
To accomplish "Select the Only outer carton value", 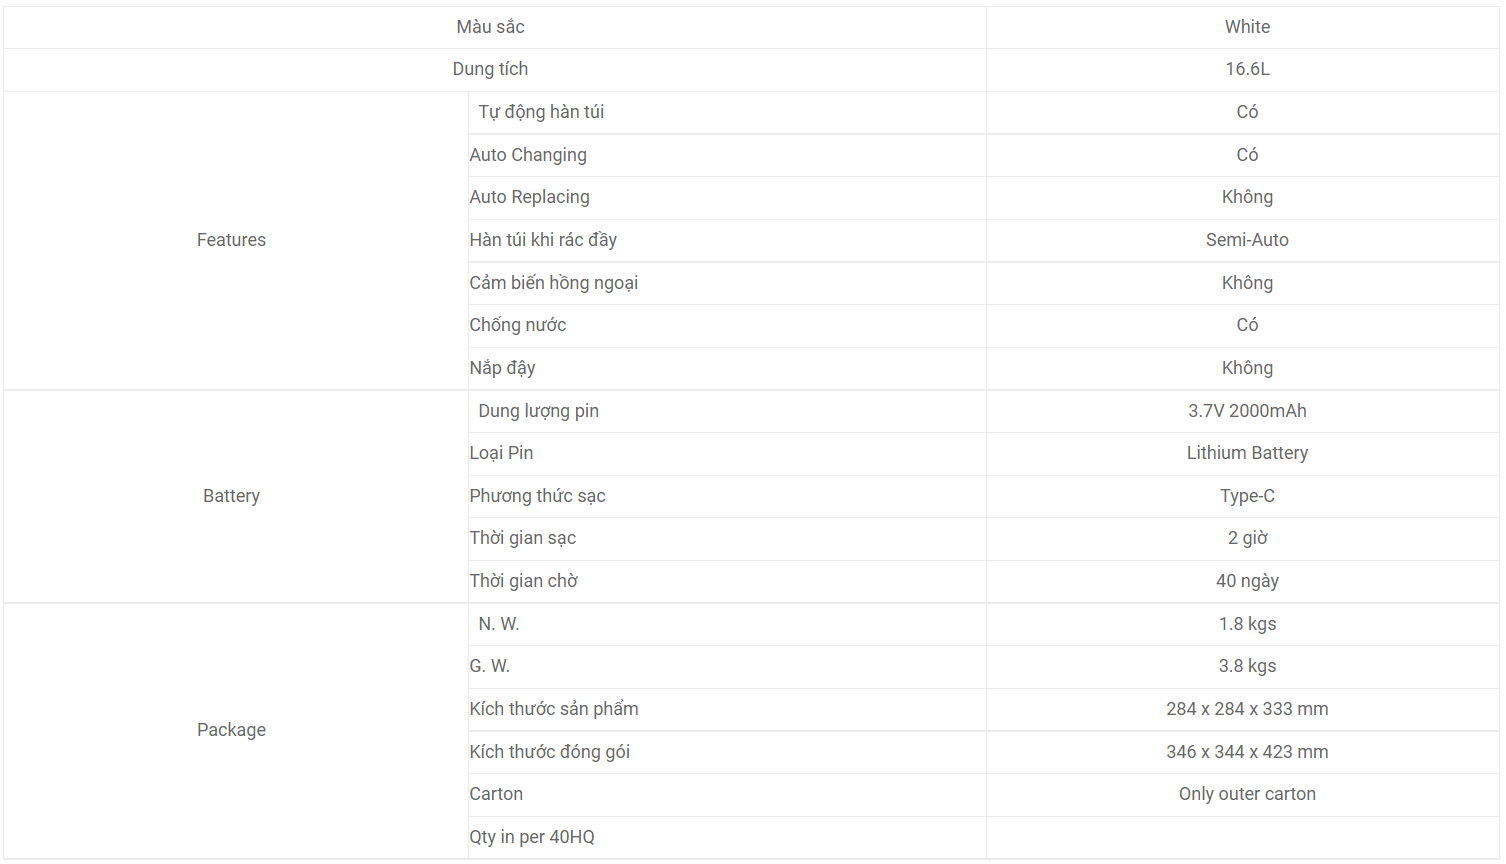I will (x=1247, y=794).
